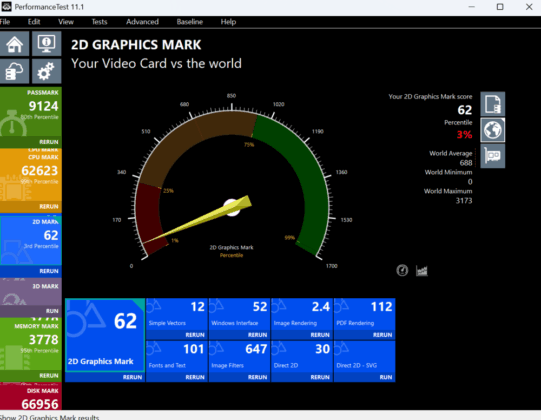Click the video card comparison icon
541x420 pixels.
(492, 156)
